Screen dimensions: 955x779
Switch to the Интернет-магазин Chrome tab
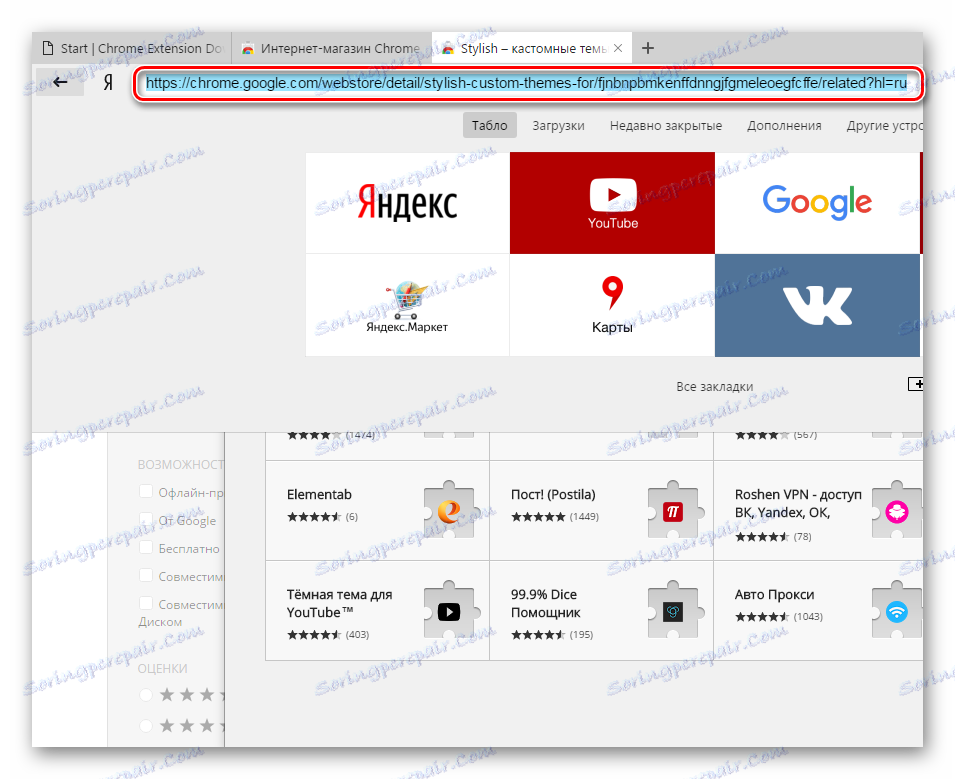tap(331, 48)
